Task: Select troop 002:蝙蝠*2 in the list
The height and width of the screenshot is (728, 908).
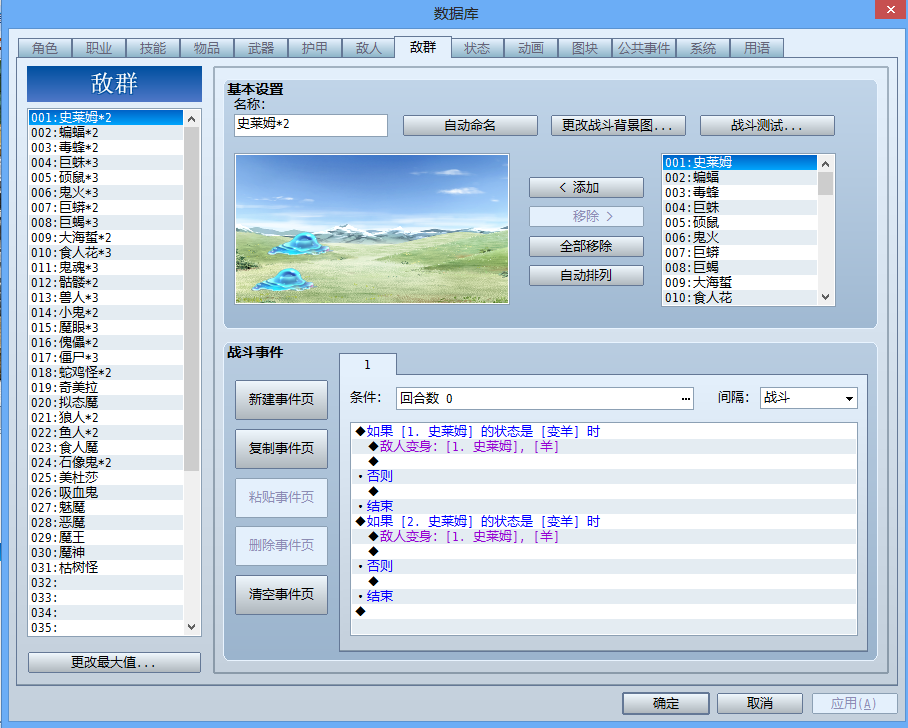Action: click(106, 133)
